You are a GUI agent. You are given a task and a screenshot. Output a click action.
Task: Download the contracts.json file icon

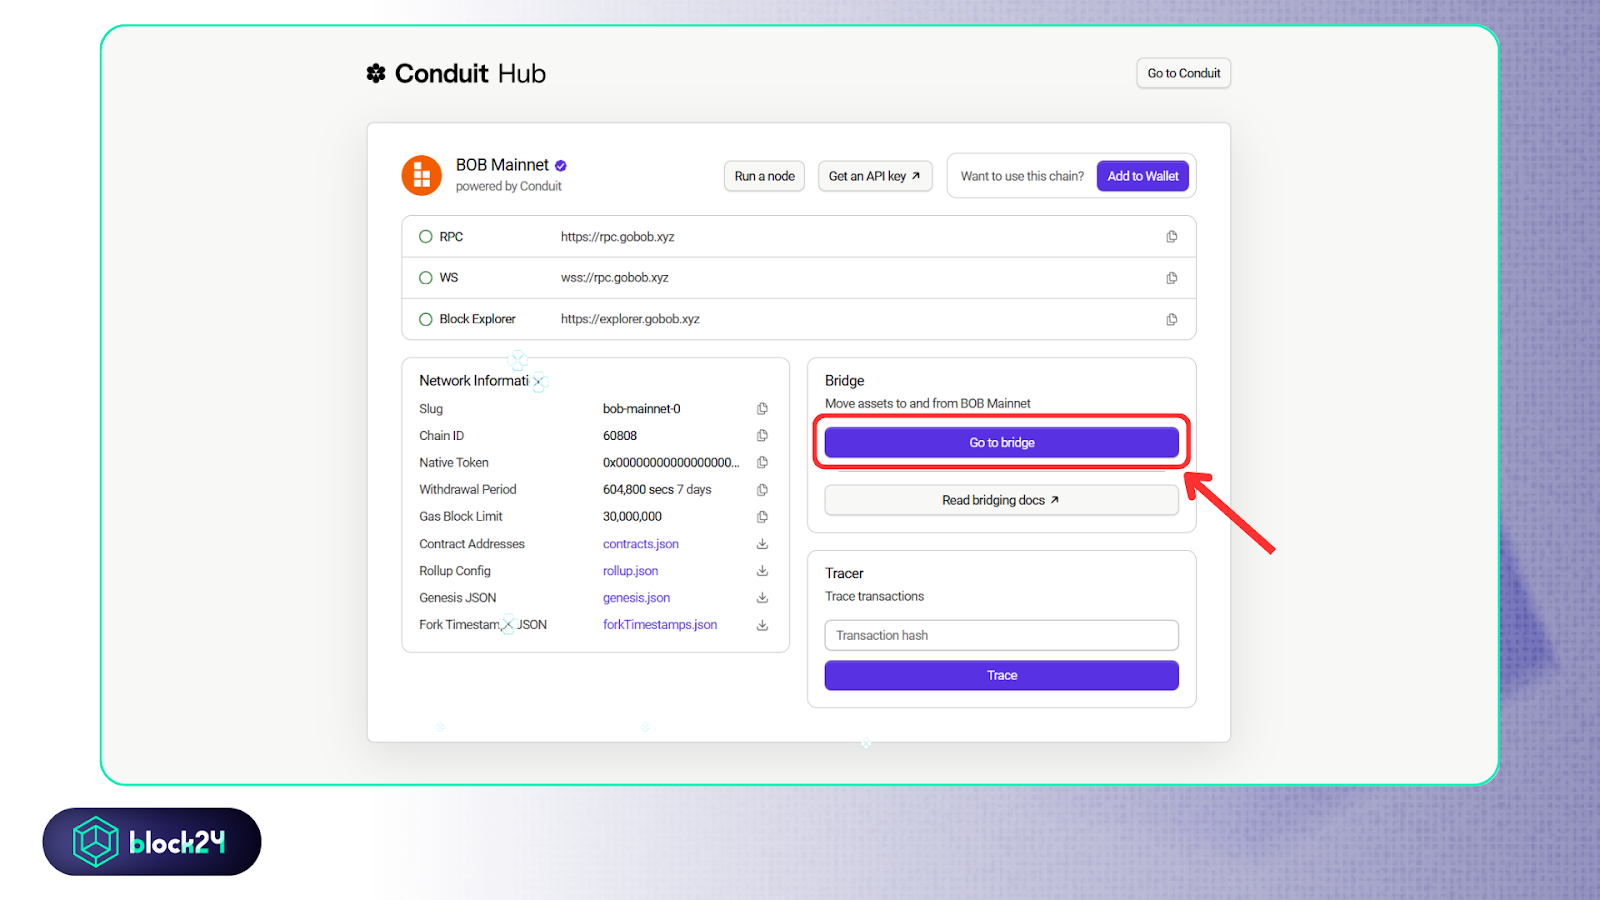[762, 544]
